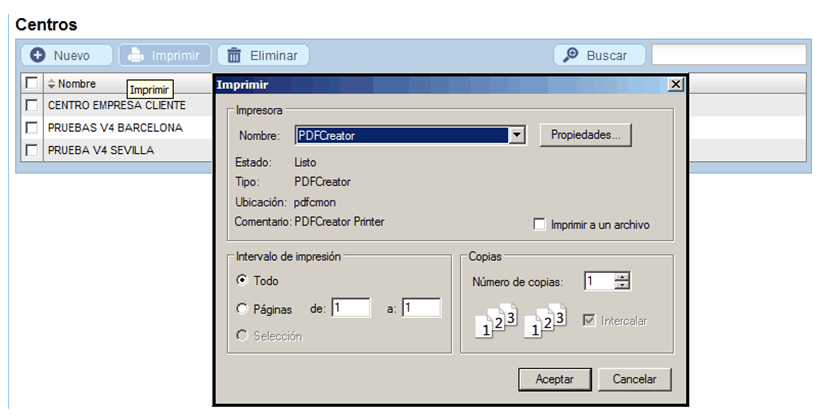Click the Buscar magnifier icon

click(x=571, y=56)
